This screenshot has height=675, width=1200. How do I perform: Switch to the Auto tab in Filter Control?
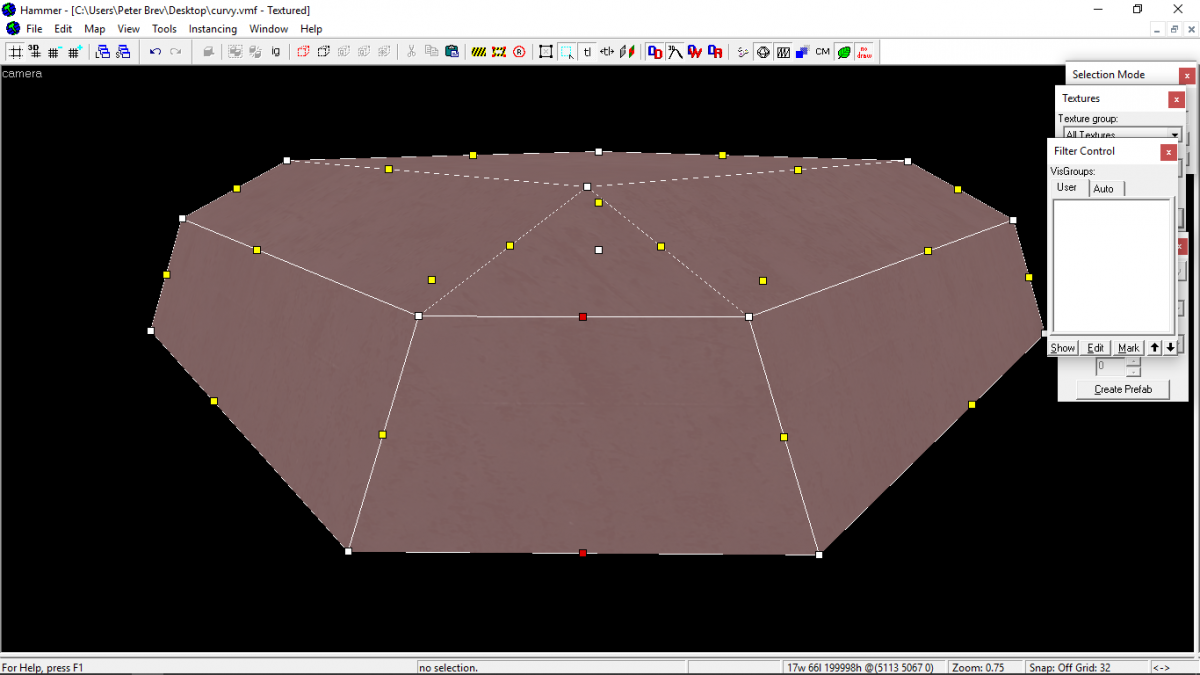click(x=1105, y=188)
